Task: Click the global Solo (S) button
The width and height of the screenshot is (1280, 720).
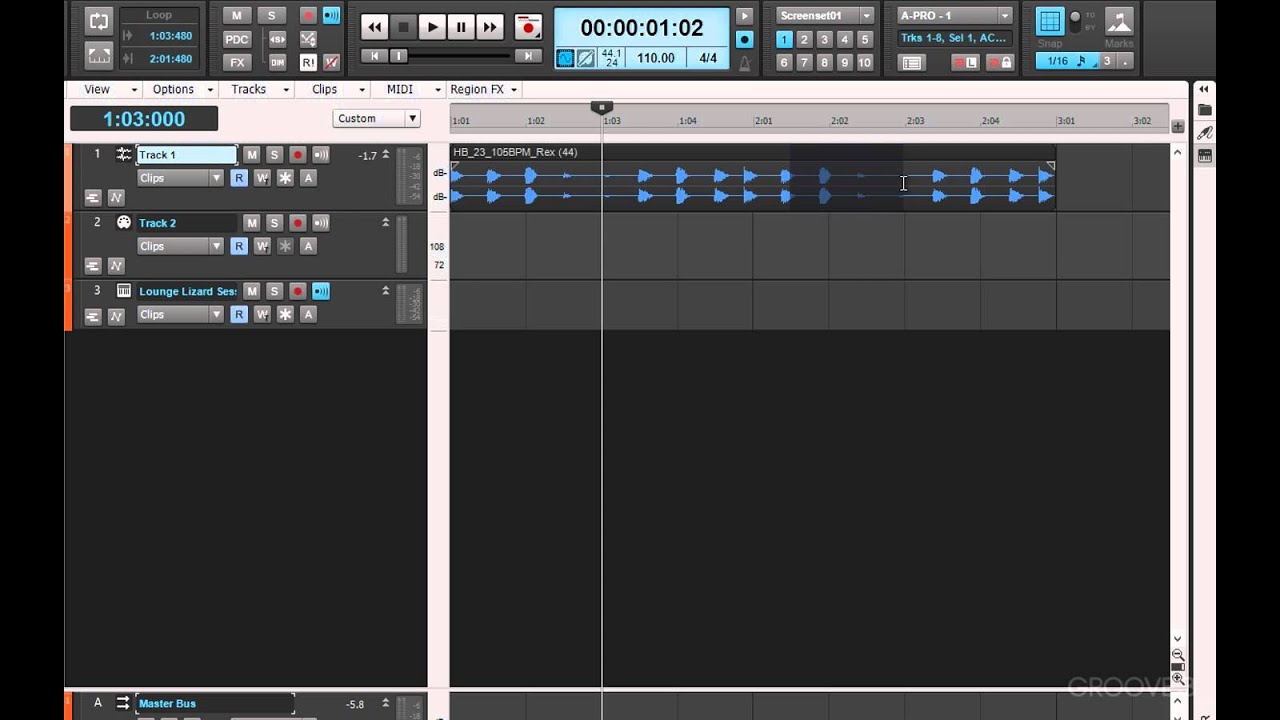Action: (x=271, y=15)
